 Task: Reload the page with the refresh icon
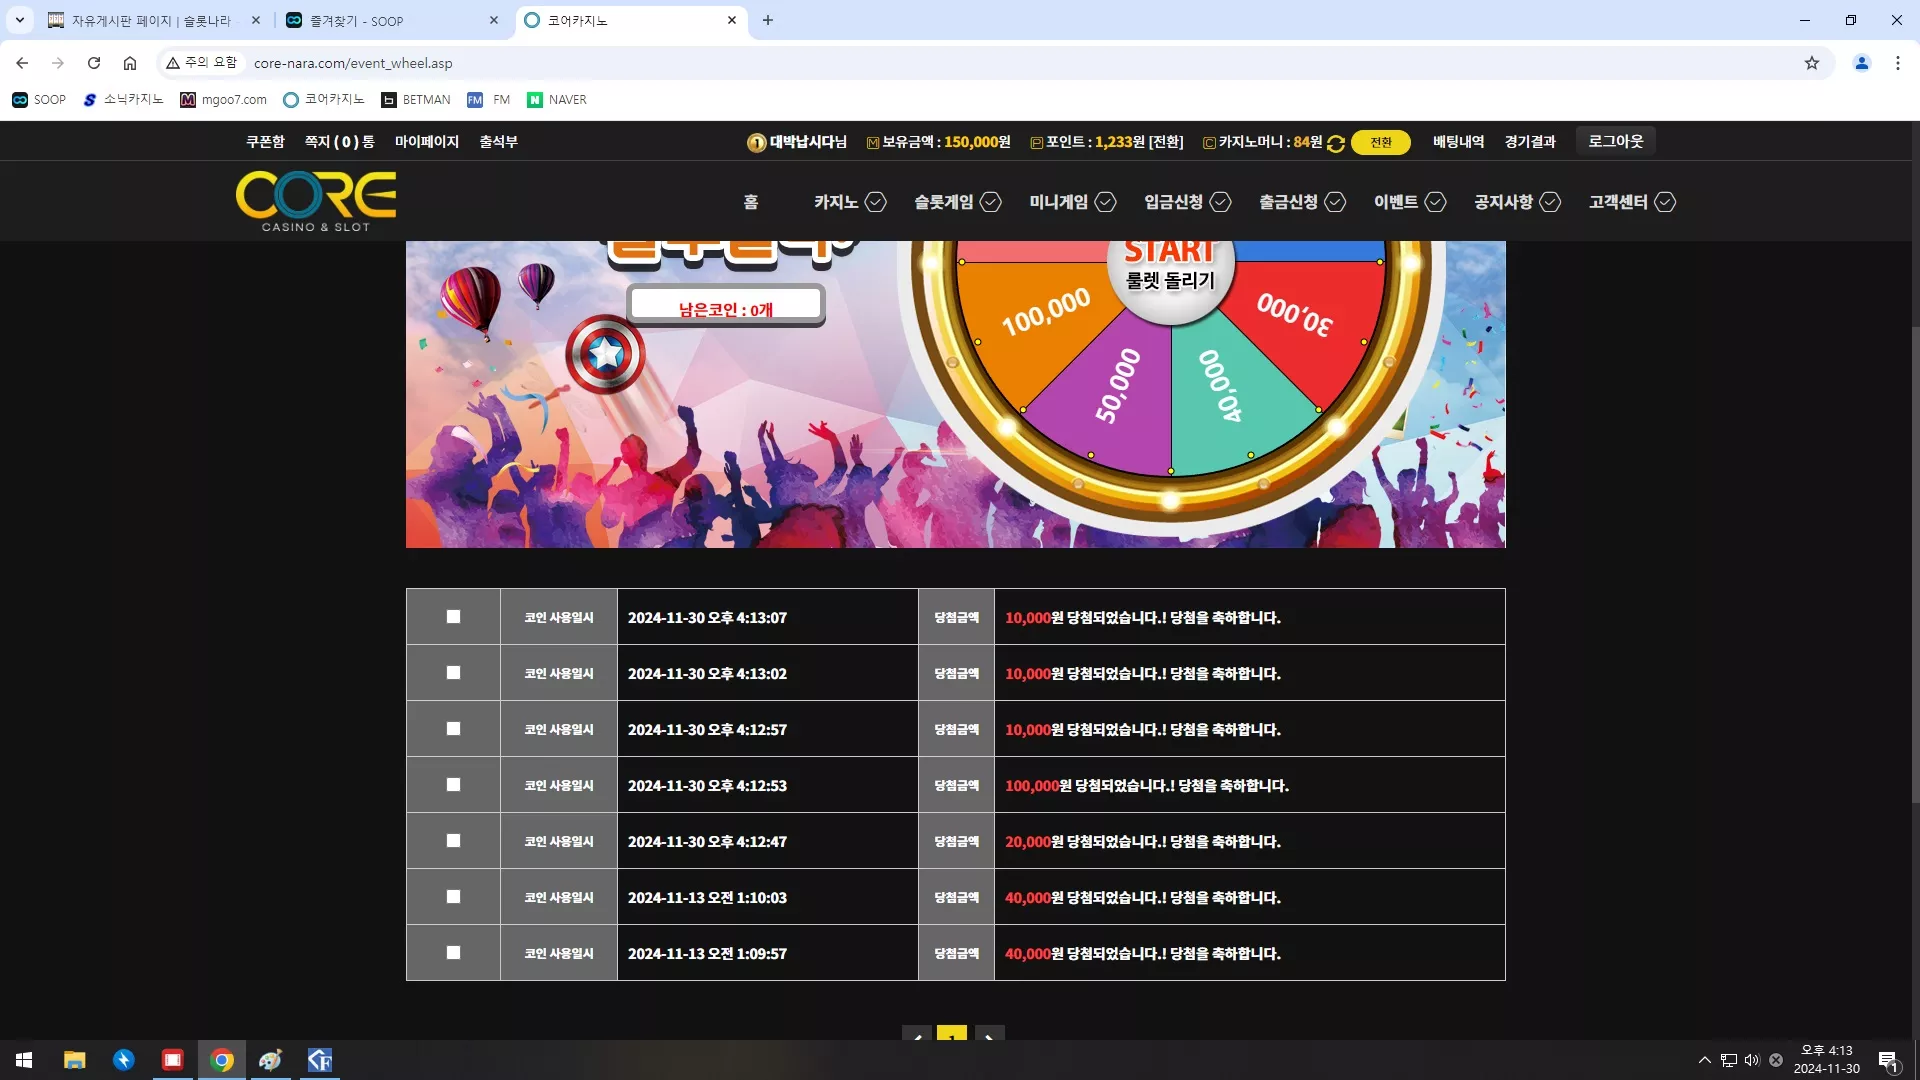coord(94,63)
